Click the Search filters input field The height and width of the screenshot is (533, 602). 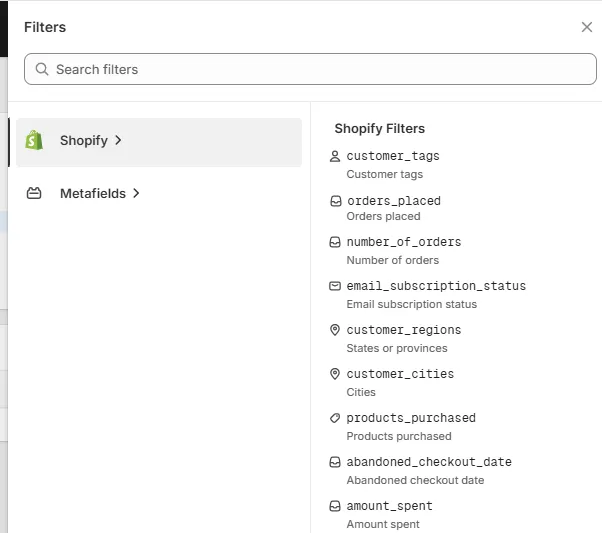(310, 69)
